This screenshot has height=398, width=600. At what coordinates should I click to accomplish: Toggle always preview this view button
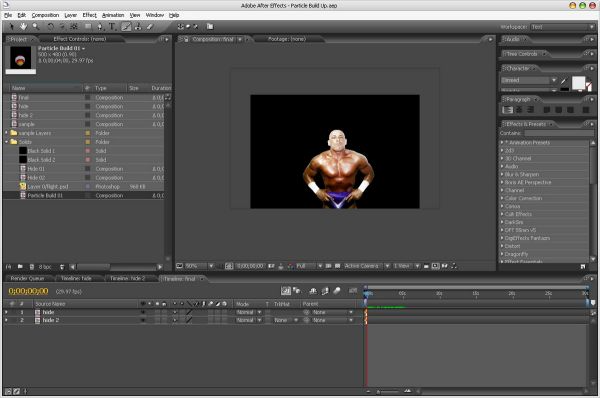pyautogui.click(x=179, y=266)
